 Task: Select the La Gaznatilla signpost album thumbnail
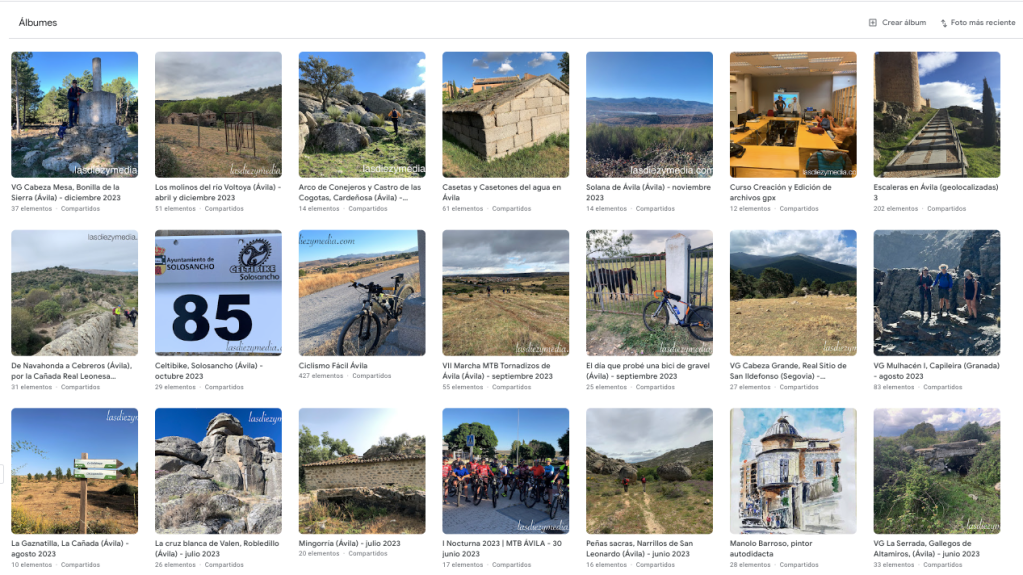(x=74, y=471)
